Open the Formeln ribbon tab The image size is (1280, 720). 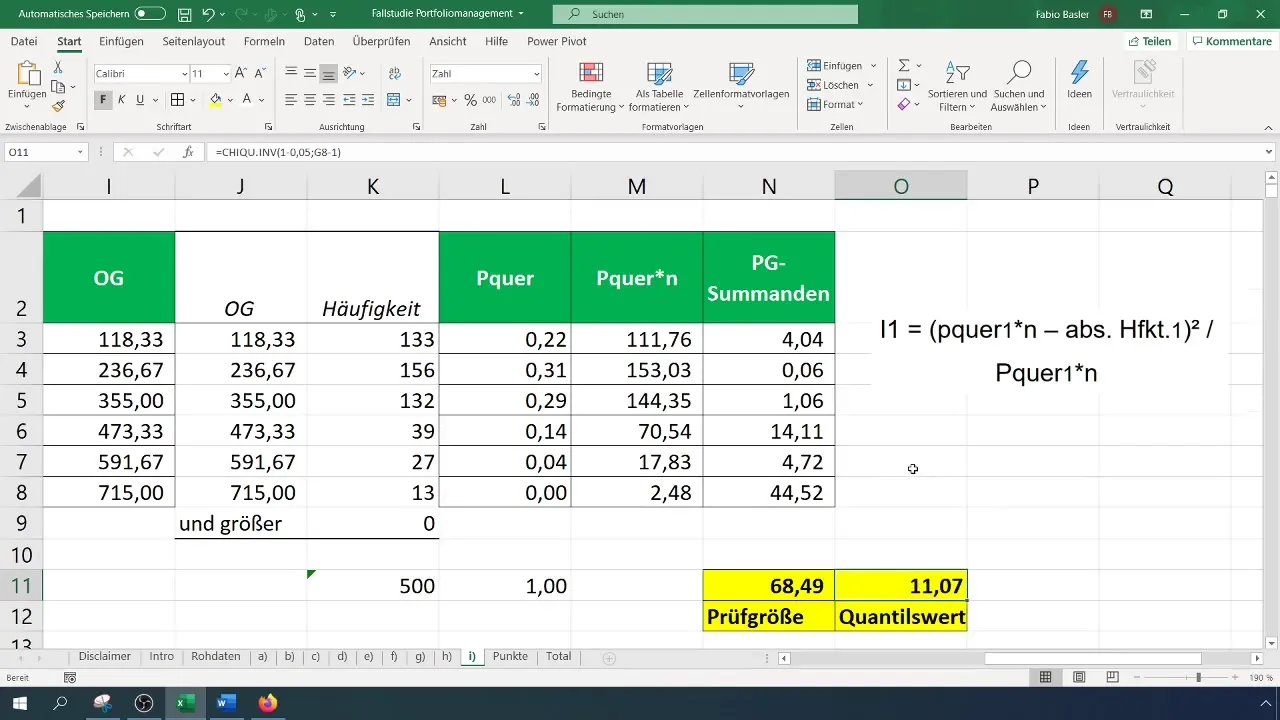pos(264,41)
